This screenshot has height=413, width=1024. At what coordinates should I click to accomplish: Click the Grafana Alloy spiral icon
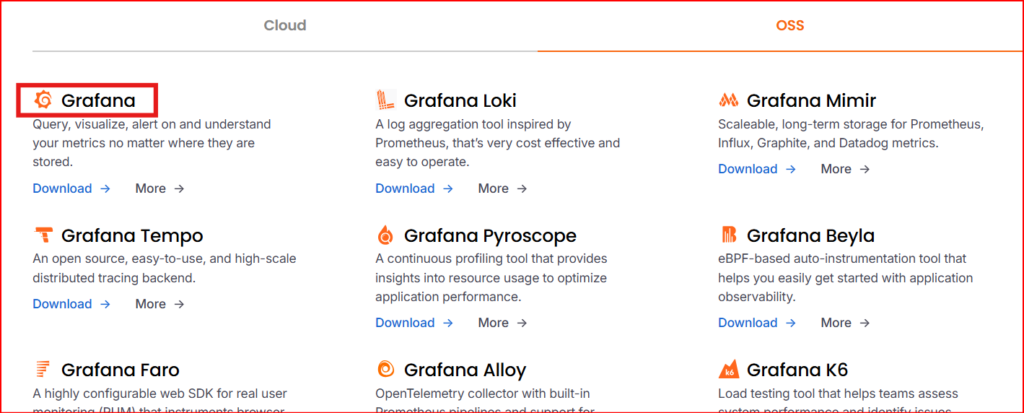click(386, 369)
